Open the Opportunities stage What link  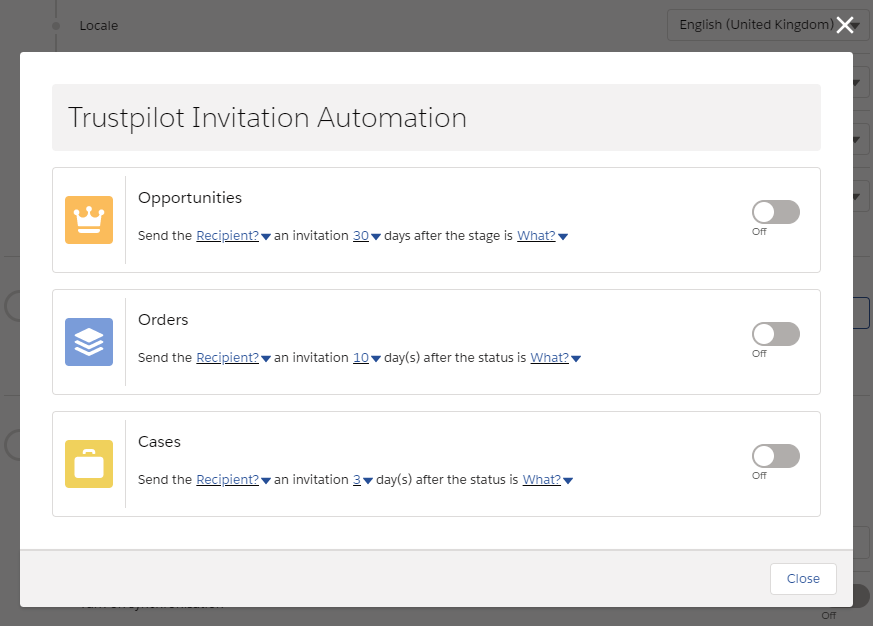pyautogui.click(x=536, y=235)
